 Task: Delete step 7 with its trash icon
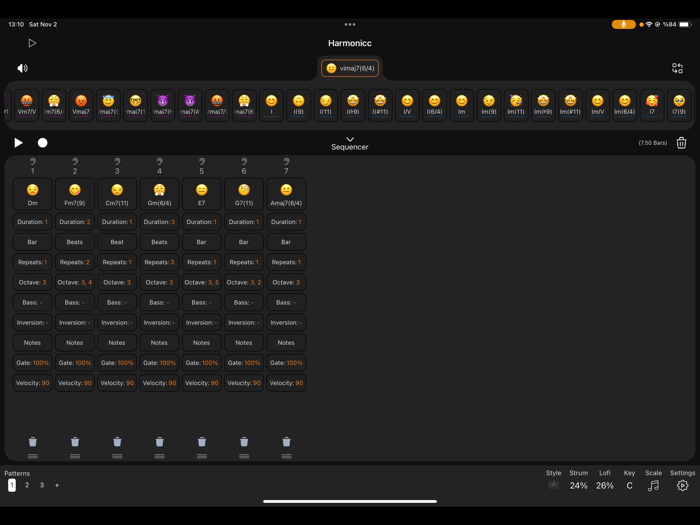tap(286, 442)
